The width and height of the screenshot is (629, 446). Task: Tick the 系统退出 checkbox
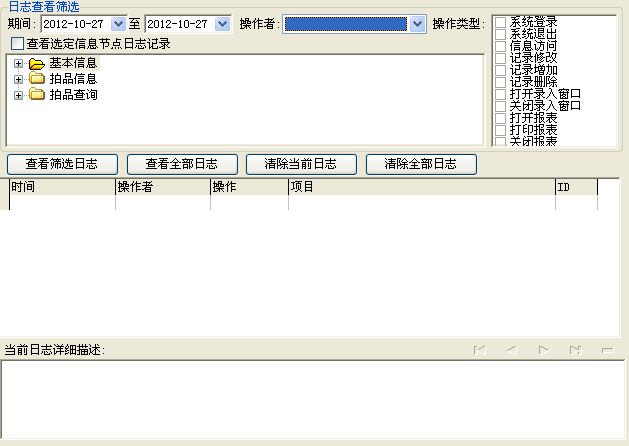pyautogui.click(x=500, y=34)
